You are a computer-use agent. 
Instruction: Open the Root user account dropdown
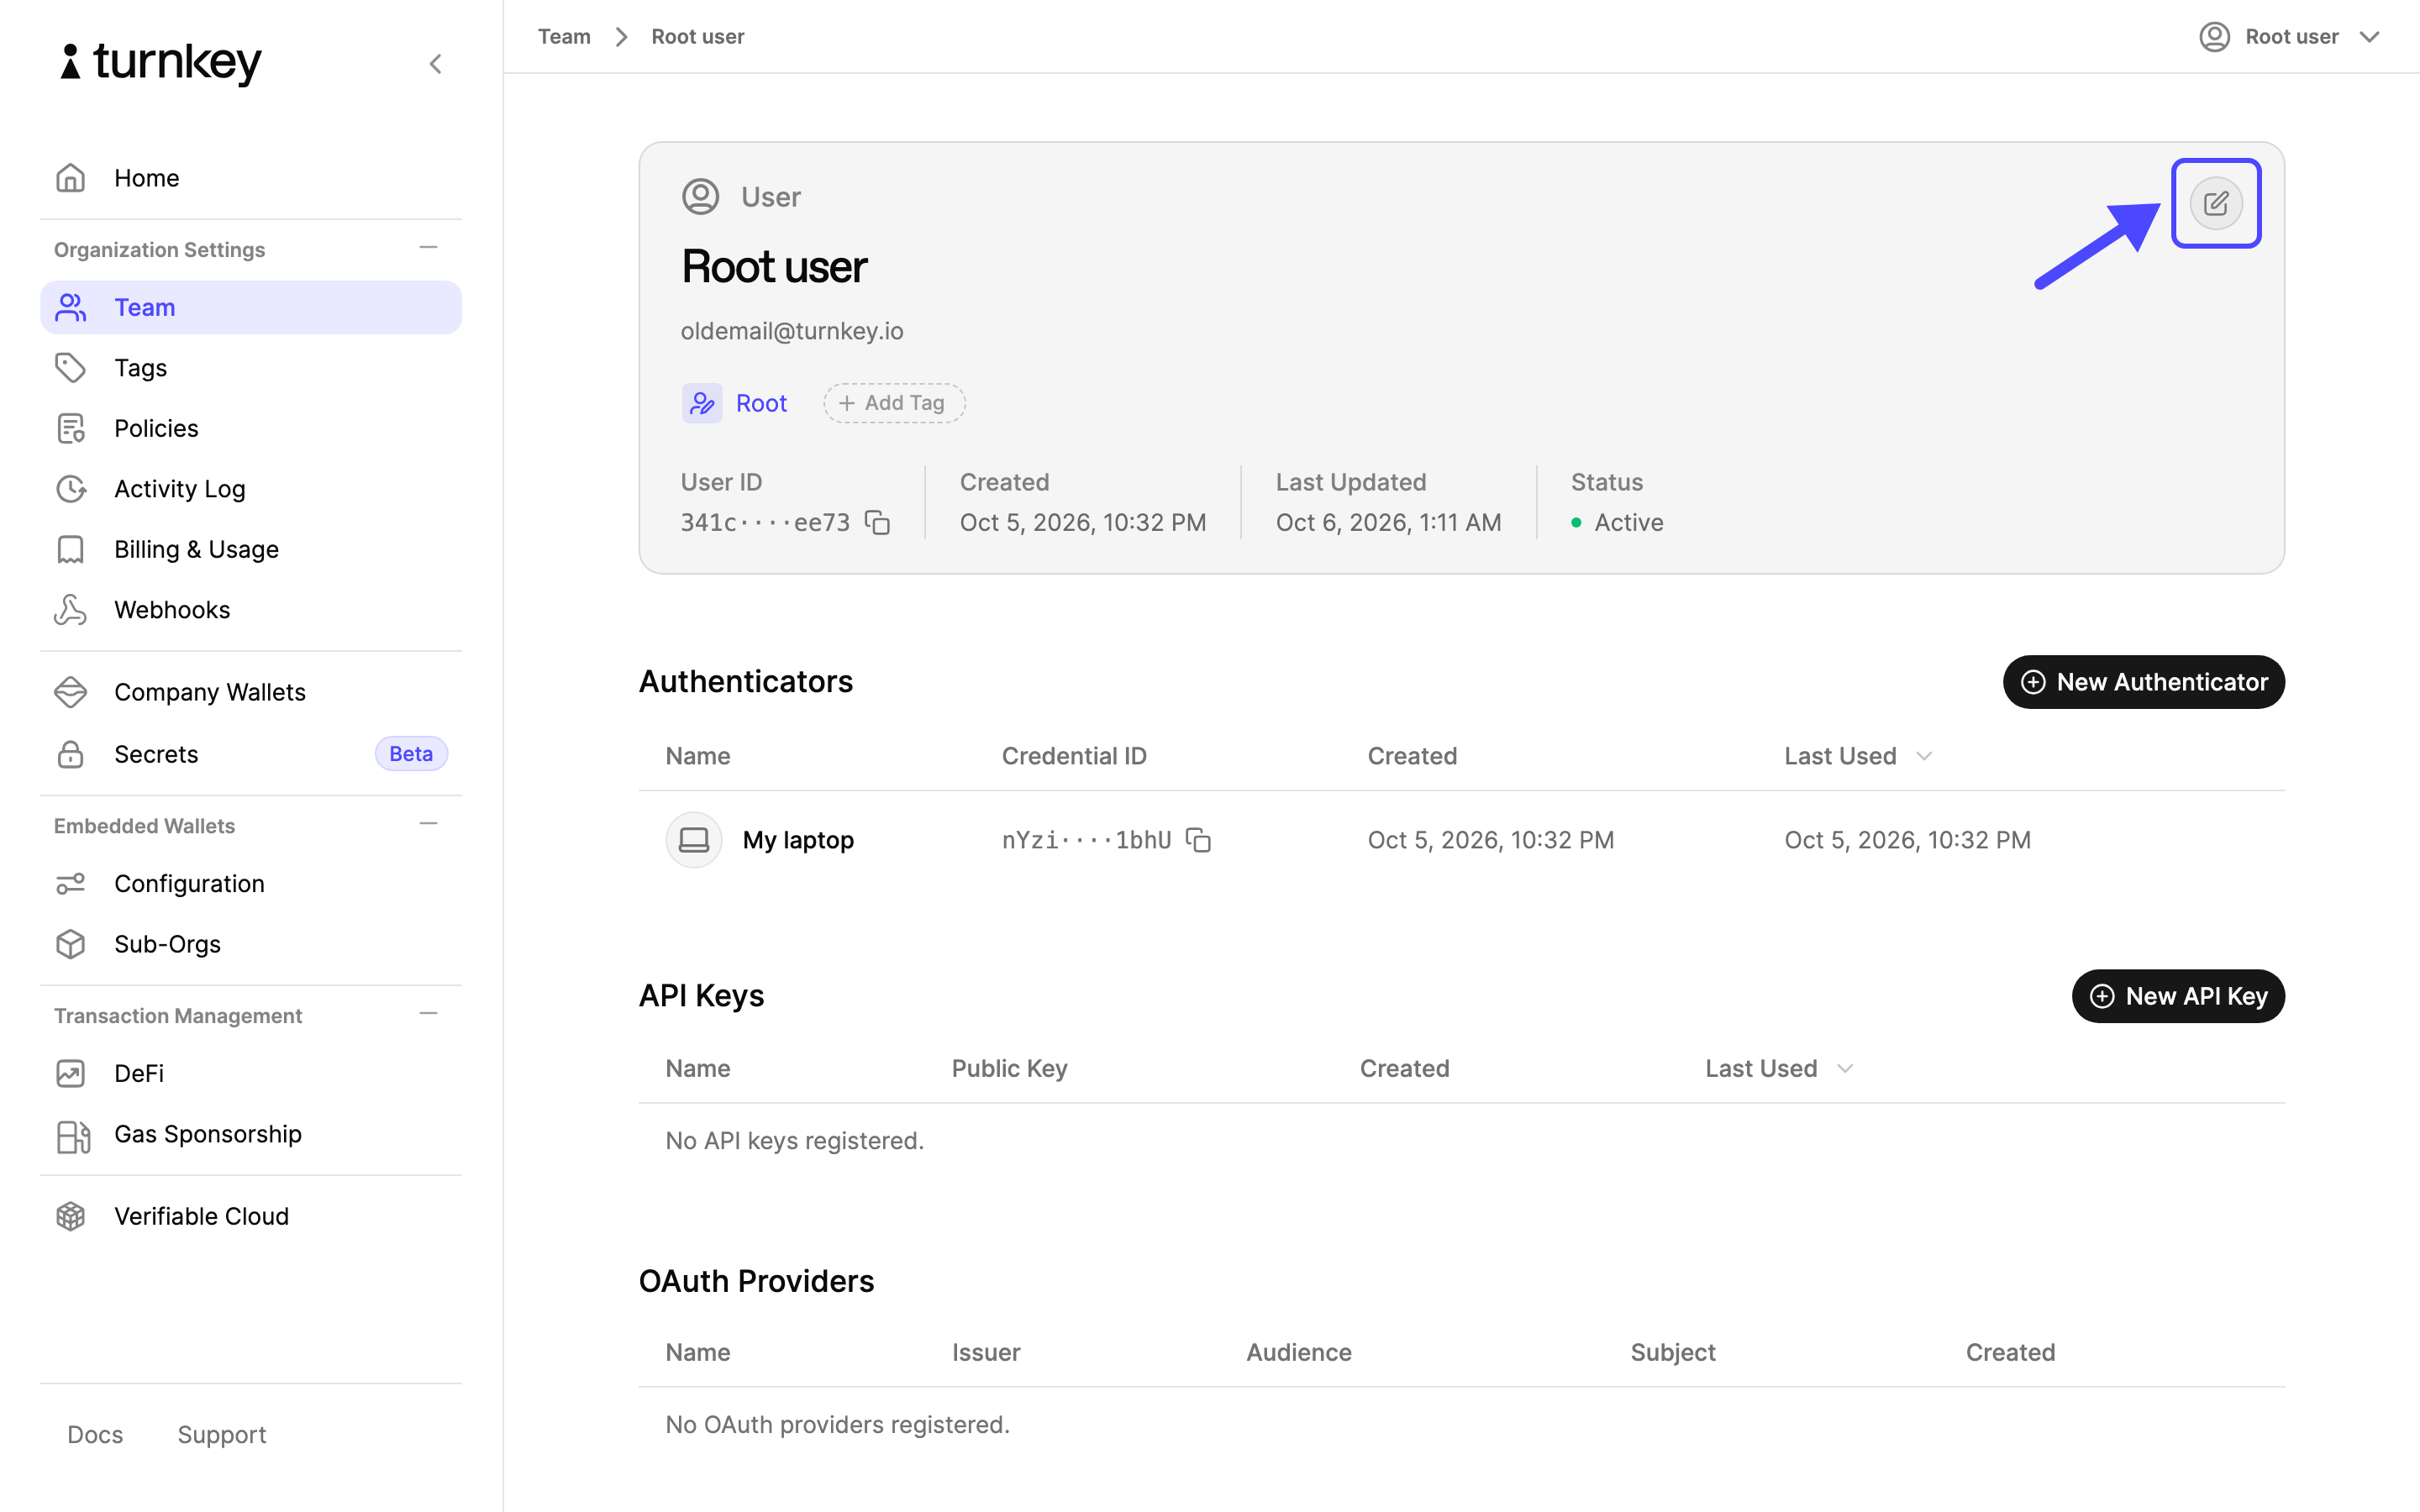(x=2290, y=37)
